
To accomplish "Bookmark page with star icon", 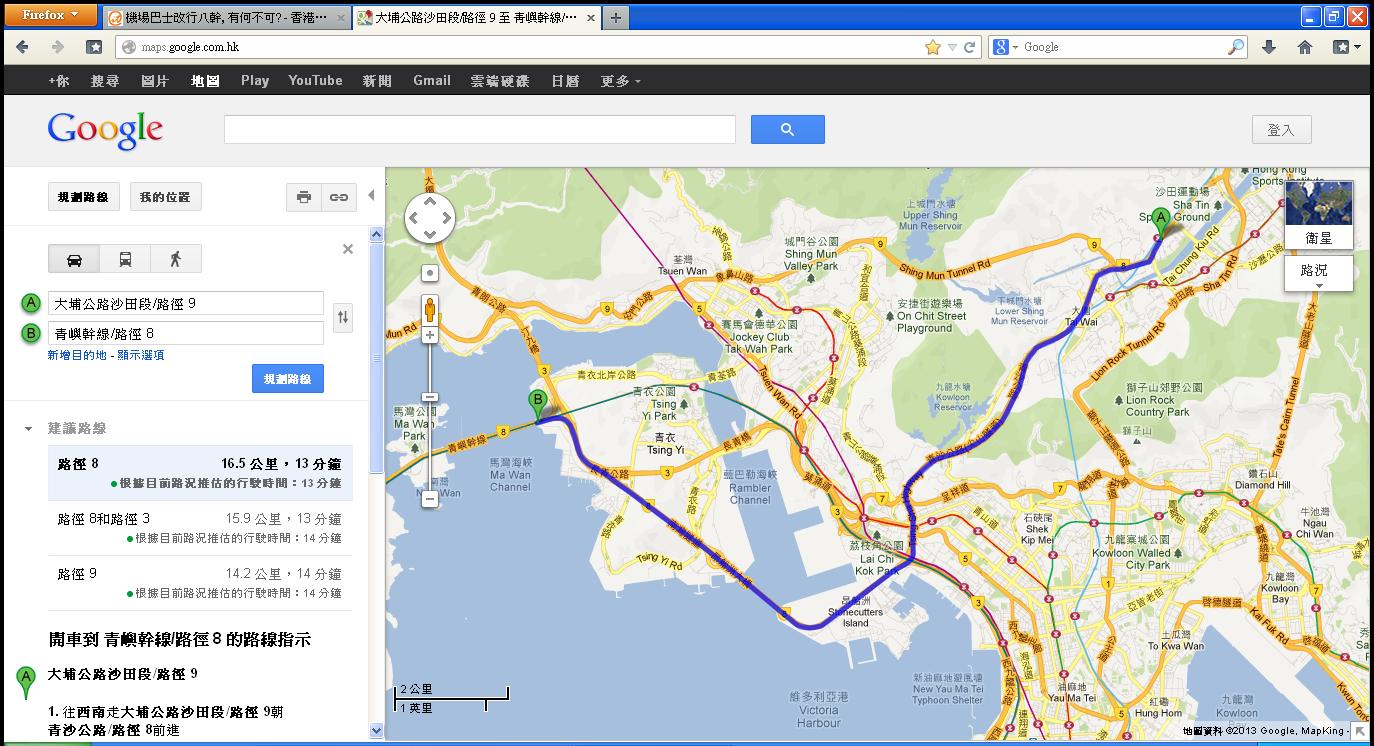I will click(x=932, y=47).
